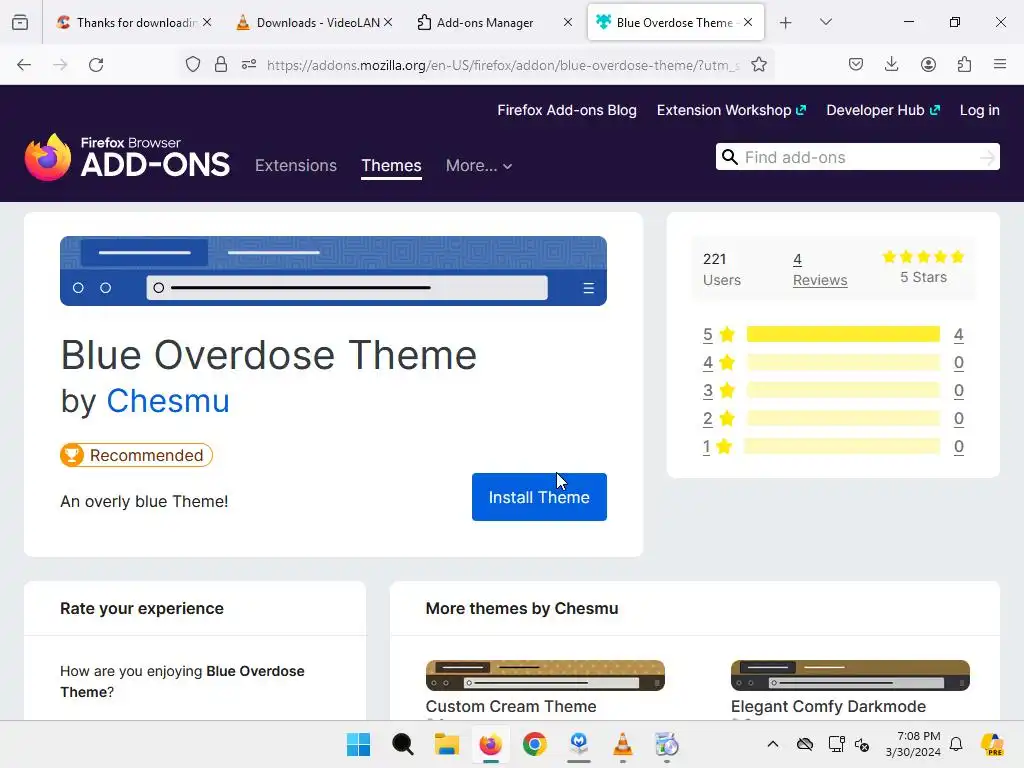Image resolution: width=1024 pixels, height=768 pixels.
Task: Focus the Find add-ons search field
Action: click(857, 157)
